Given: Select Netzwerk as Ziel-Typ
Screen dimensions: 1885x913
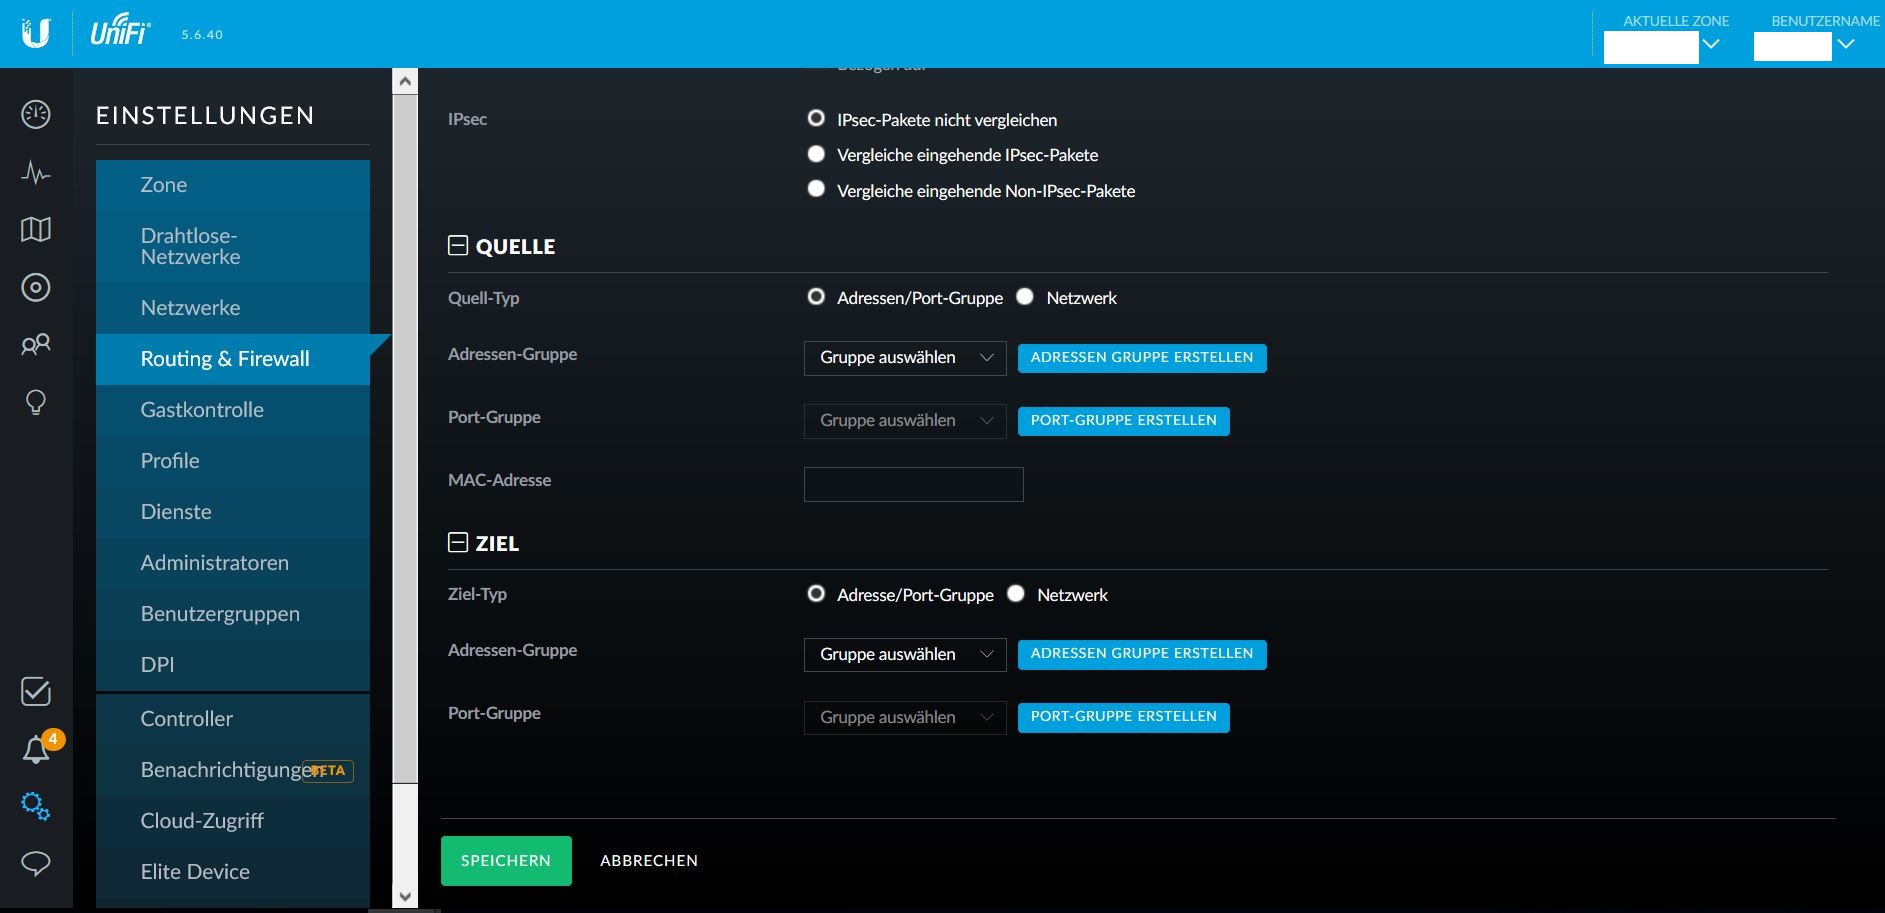Looking at the screenshot, I should coord(1016,594).
